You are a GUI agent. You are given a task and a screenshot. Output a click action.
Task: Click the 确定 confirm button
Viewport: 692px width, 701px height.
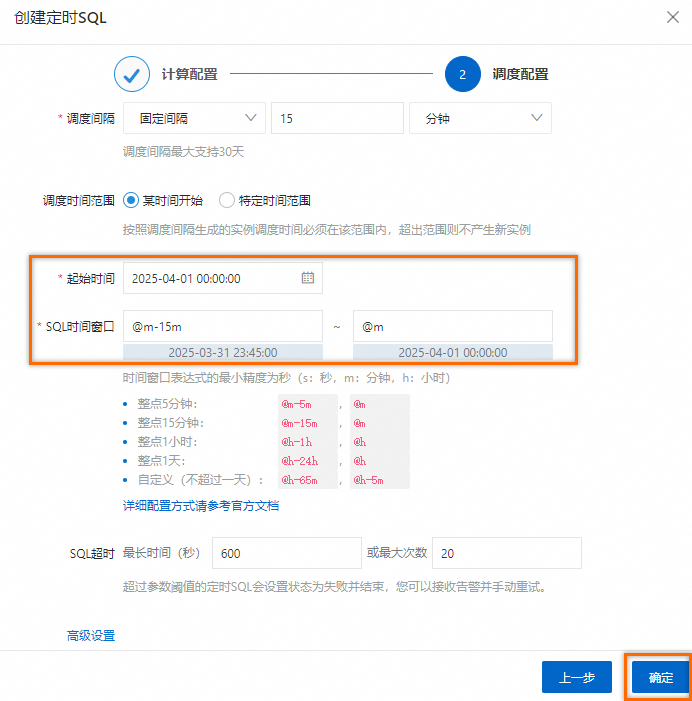[661, 677]
